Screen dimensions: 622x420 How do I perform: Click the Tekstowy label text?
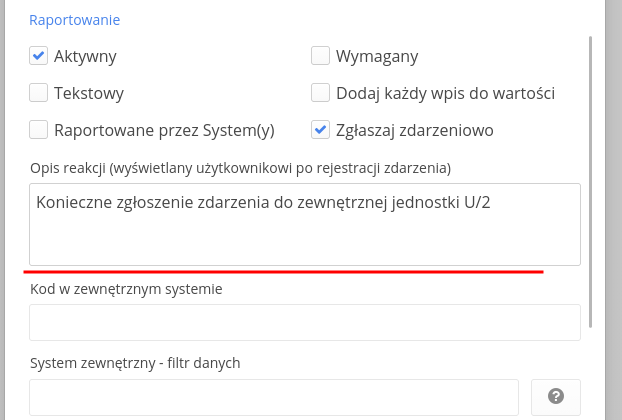(x=89, y=93)
